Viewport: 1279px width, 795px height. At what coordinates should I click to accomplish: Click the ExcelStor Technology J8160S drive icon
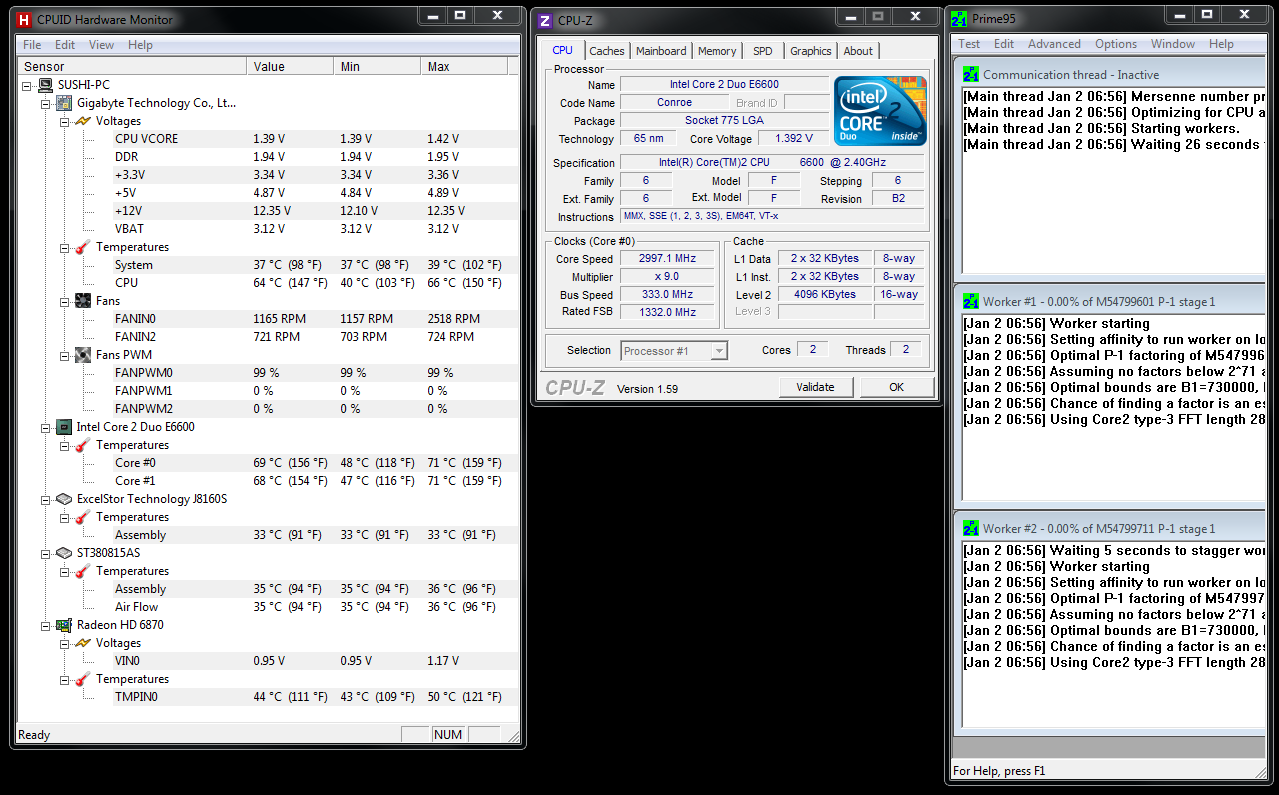pos(64,499)
